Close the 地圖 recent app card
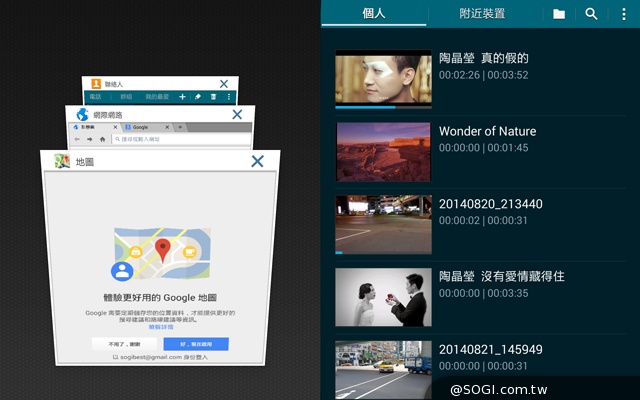Screen dimensions: 640x400 click(258, 161)
